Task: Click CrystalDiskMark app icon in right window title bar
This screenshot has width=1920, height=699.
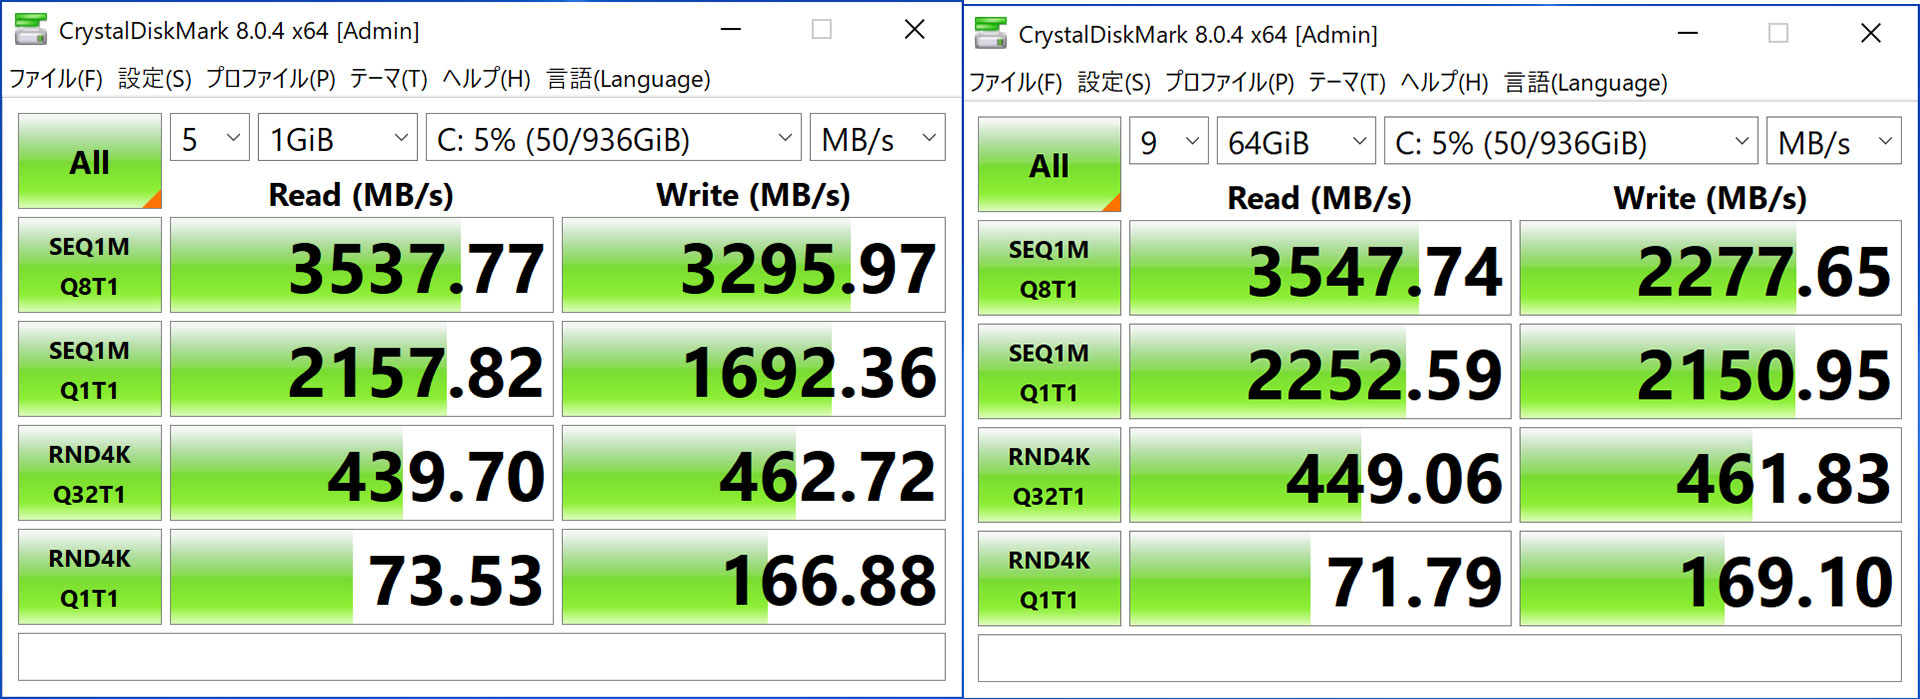Action: (x=991, y=34)
